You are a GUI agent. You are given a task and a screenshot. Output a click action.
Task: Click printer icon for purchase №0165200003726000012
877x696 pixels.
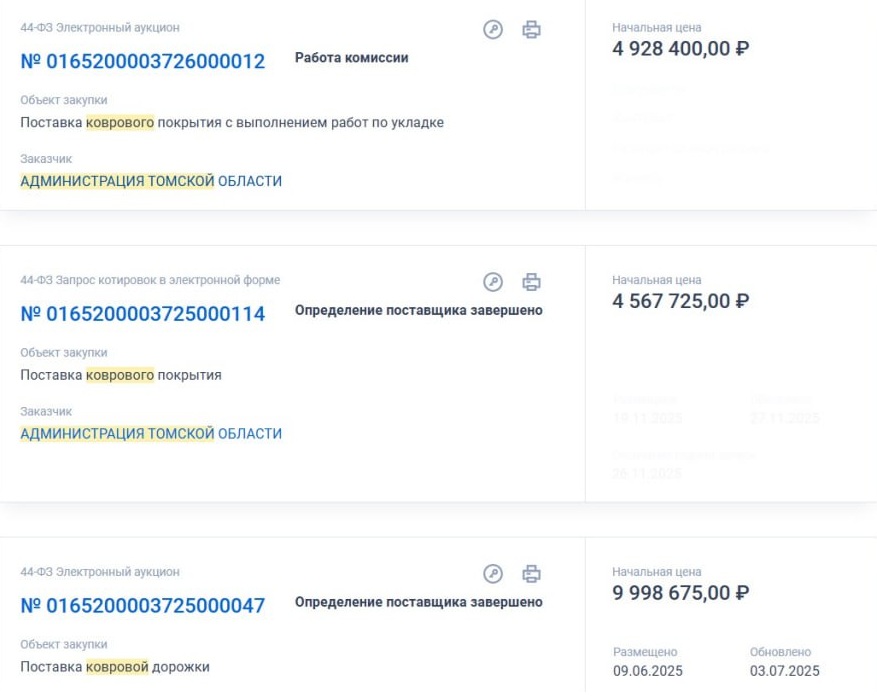[x=532, y=30]
